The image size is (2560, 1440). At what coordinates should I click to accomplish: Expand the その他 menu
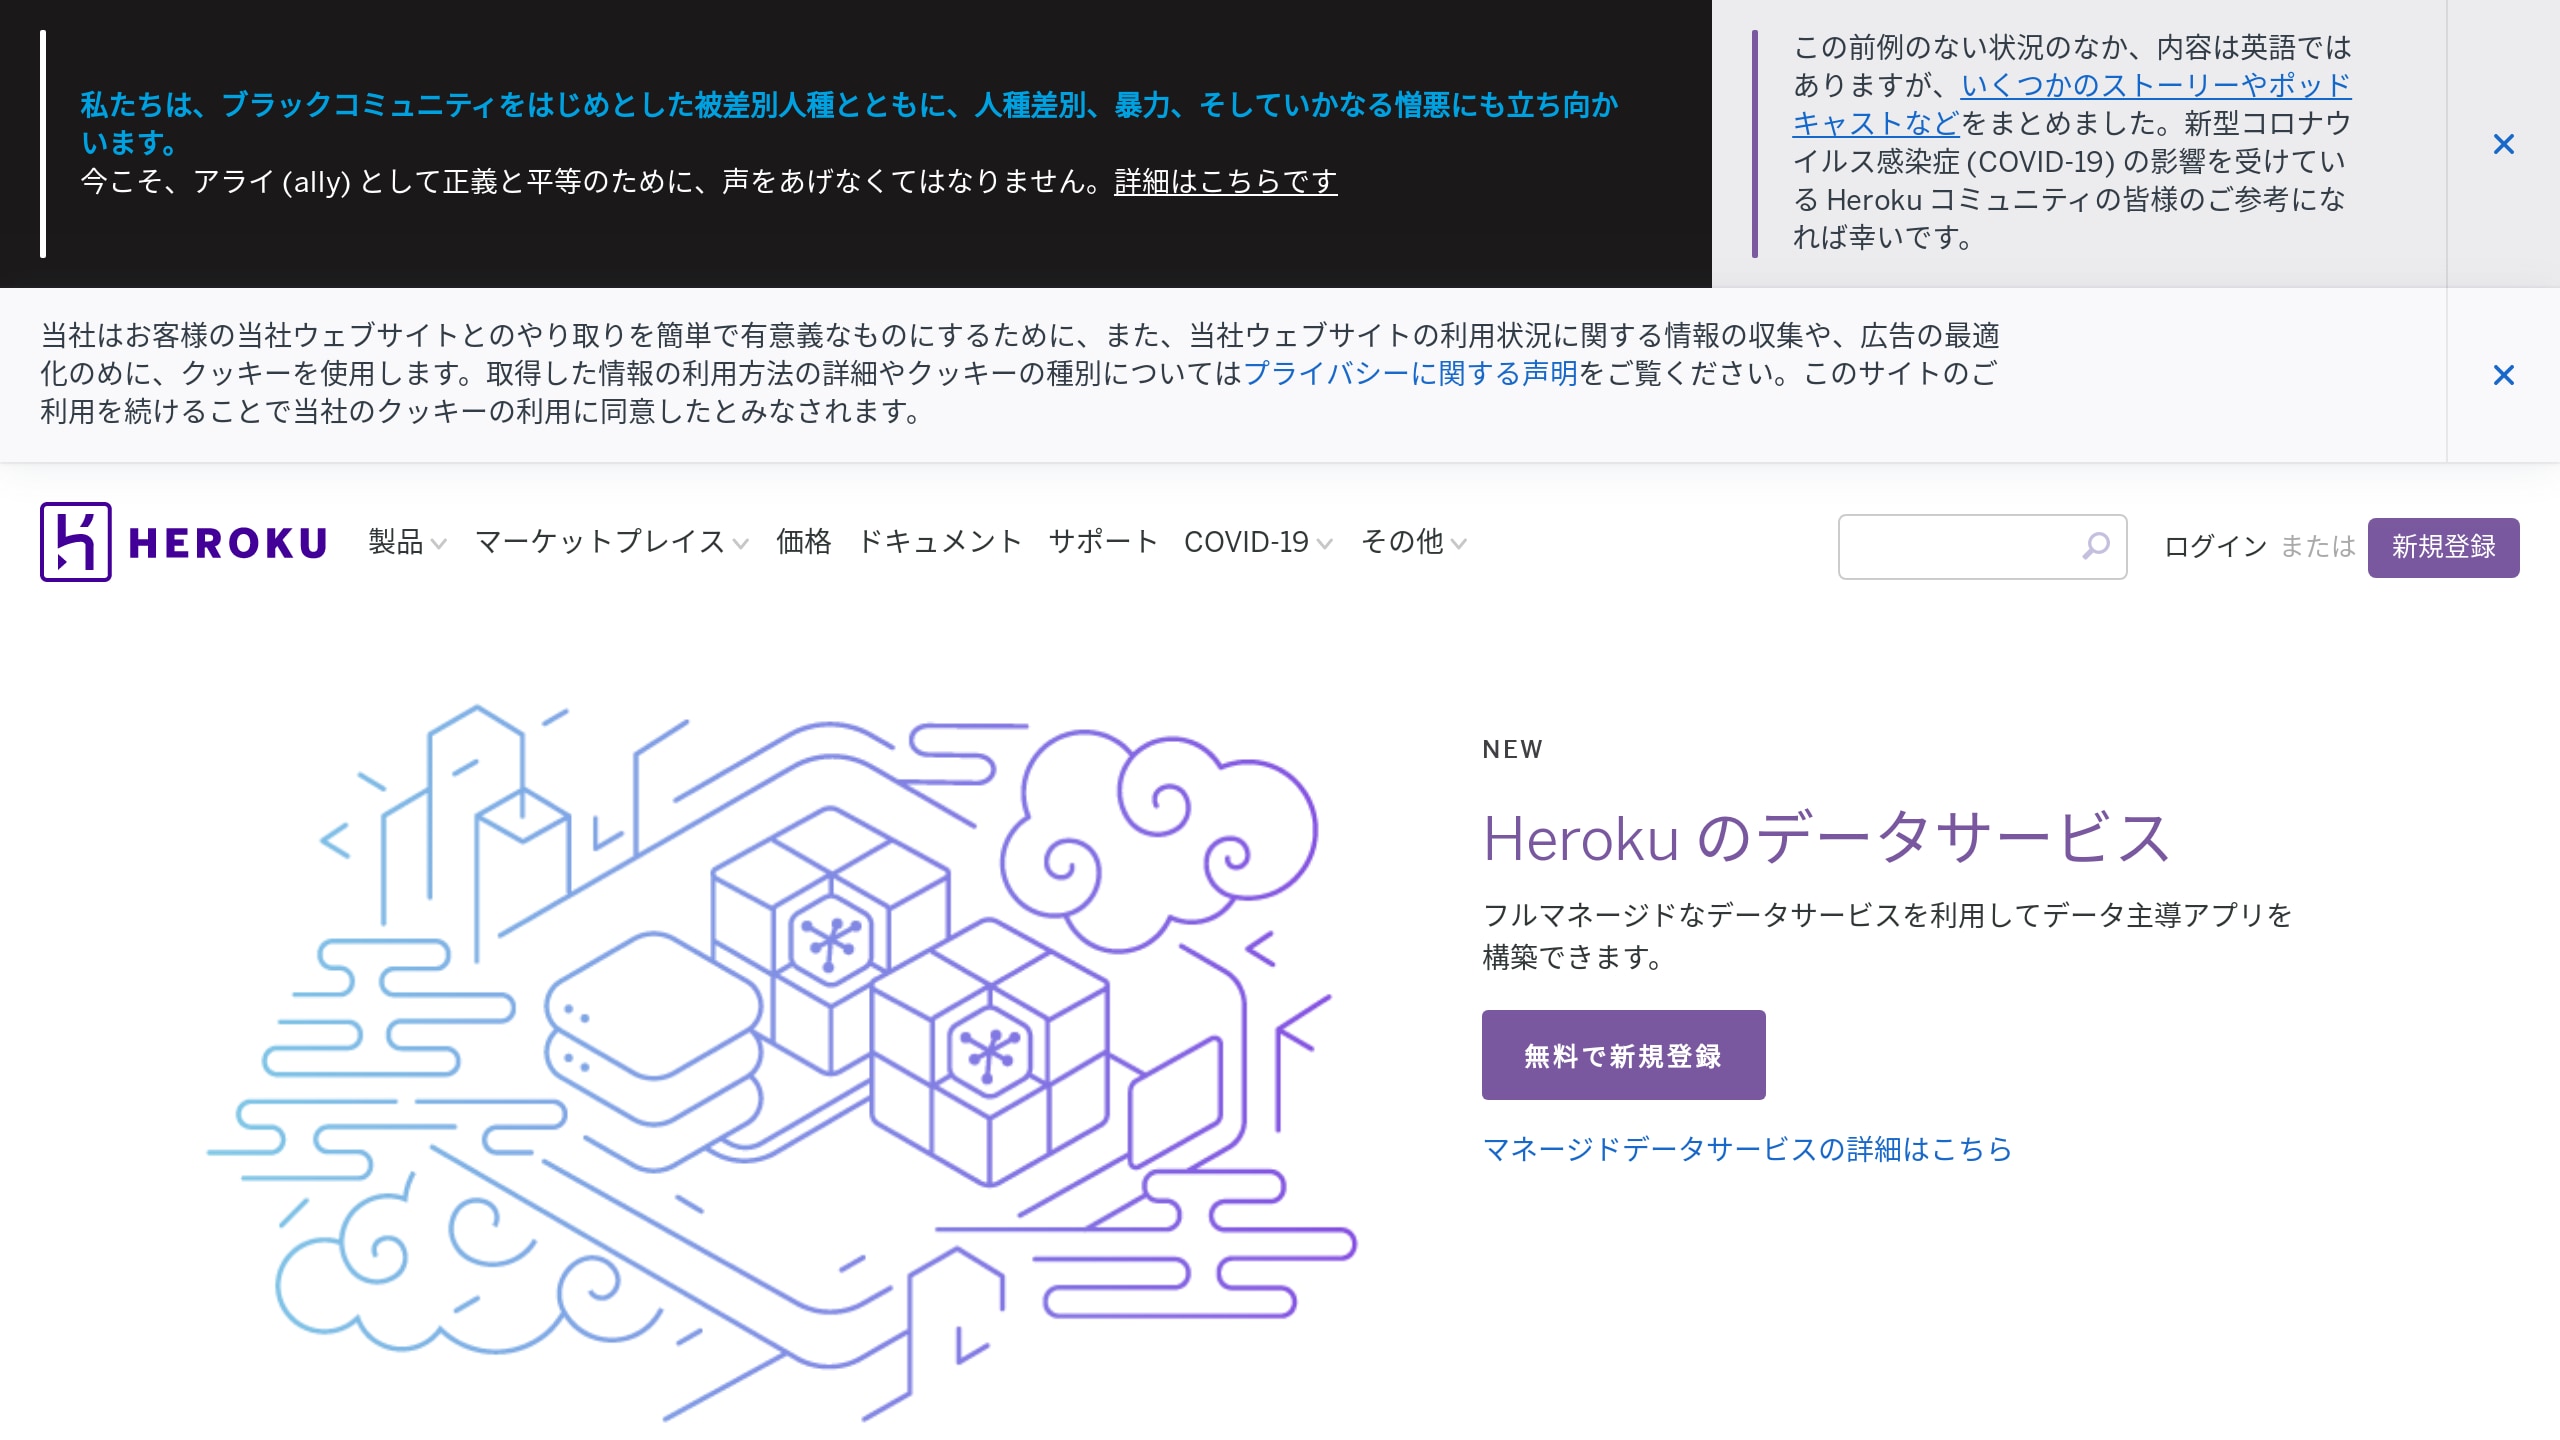[x=1414, y=542]
